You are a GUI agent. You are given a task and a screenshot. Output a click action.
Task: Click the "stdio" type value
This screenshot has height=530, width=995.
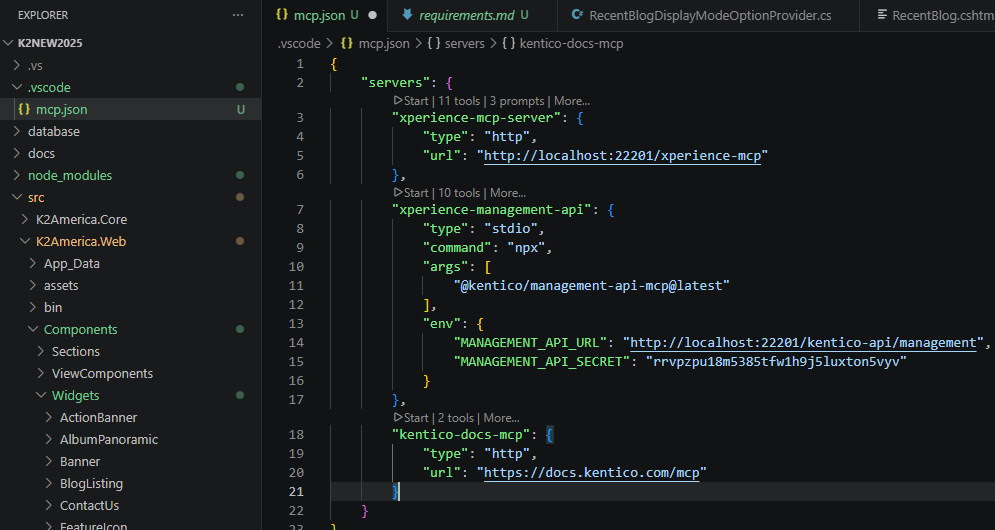coord(511,229)
